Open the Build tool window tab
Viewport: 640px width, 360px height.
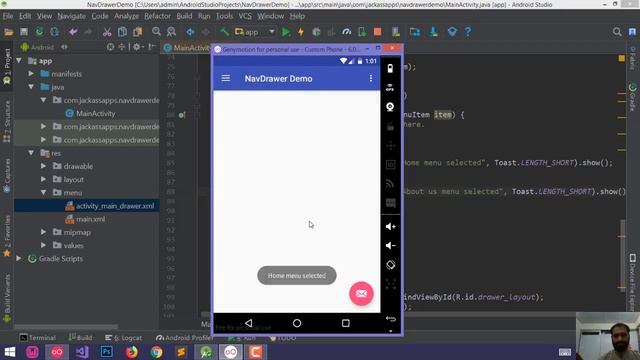80,338
